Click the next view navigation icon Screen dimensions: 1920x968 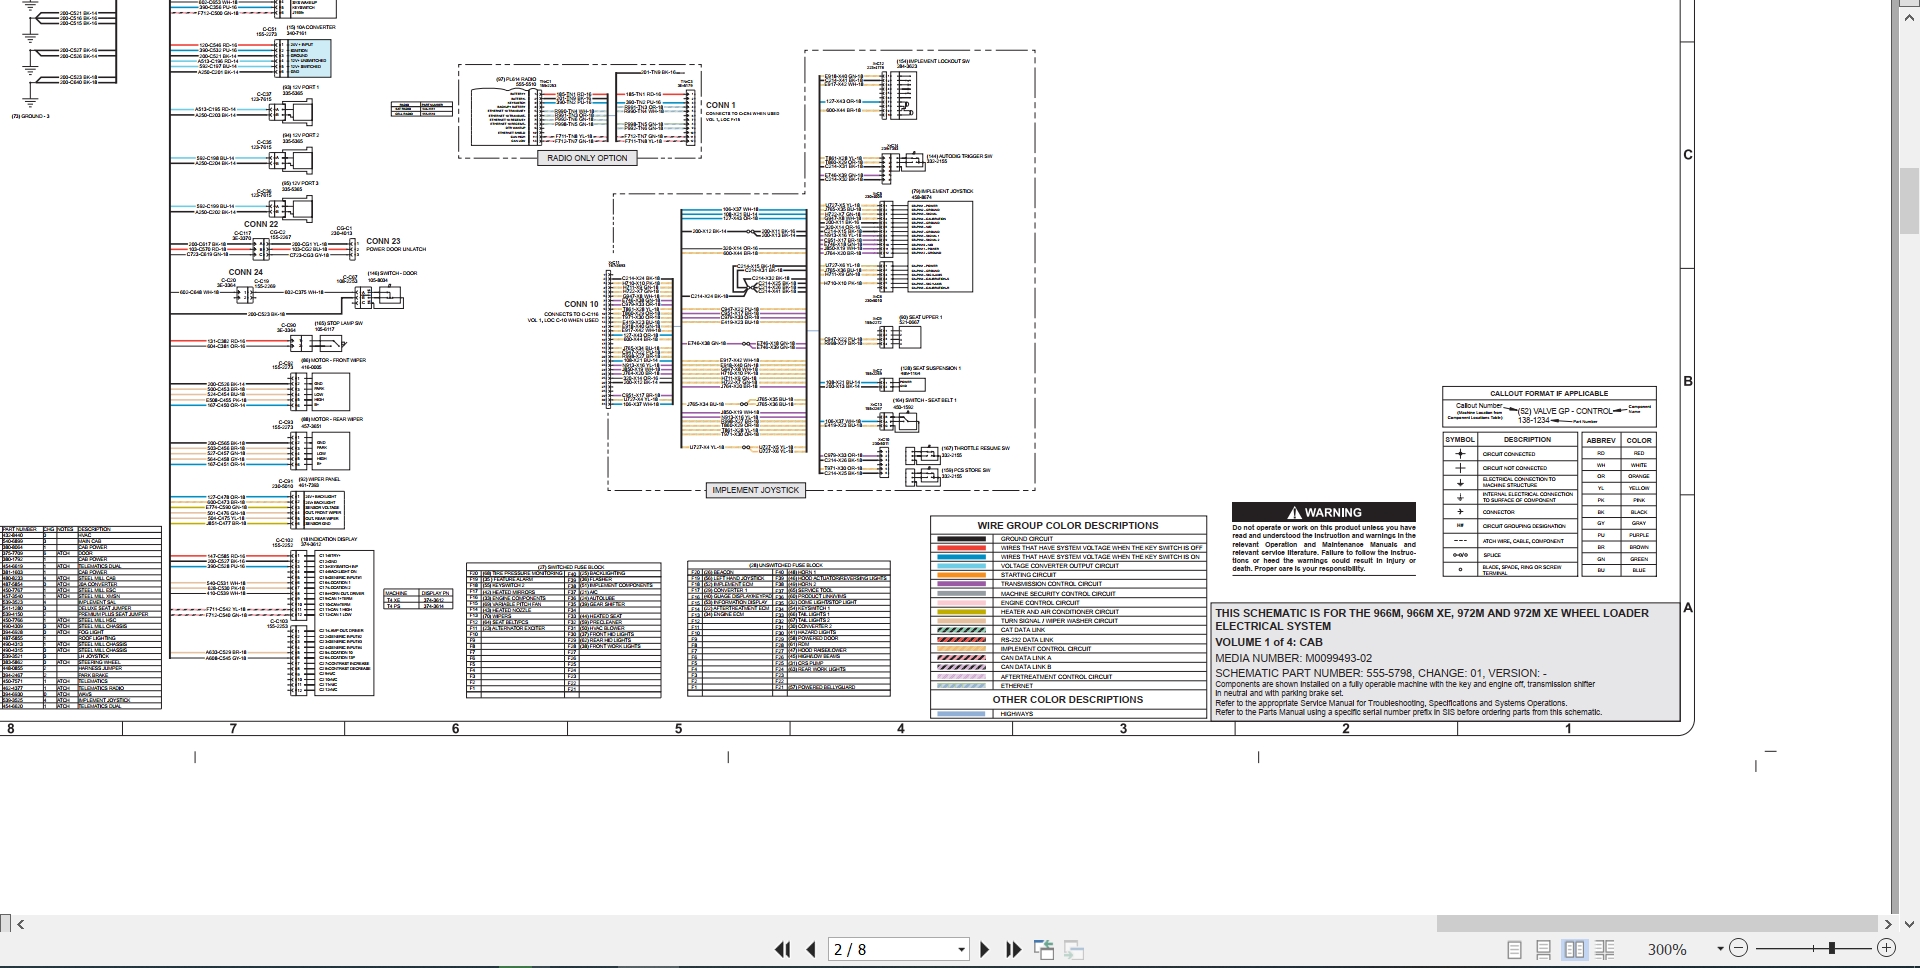[1075, 950]
